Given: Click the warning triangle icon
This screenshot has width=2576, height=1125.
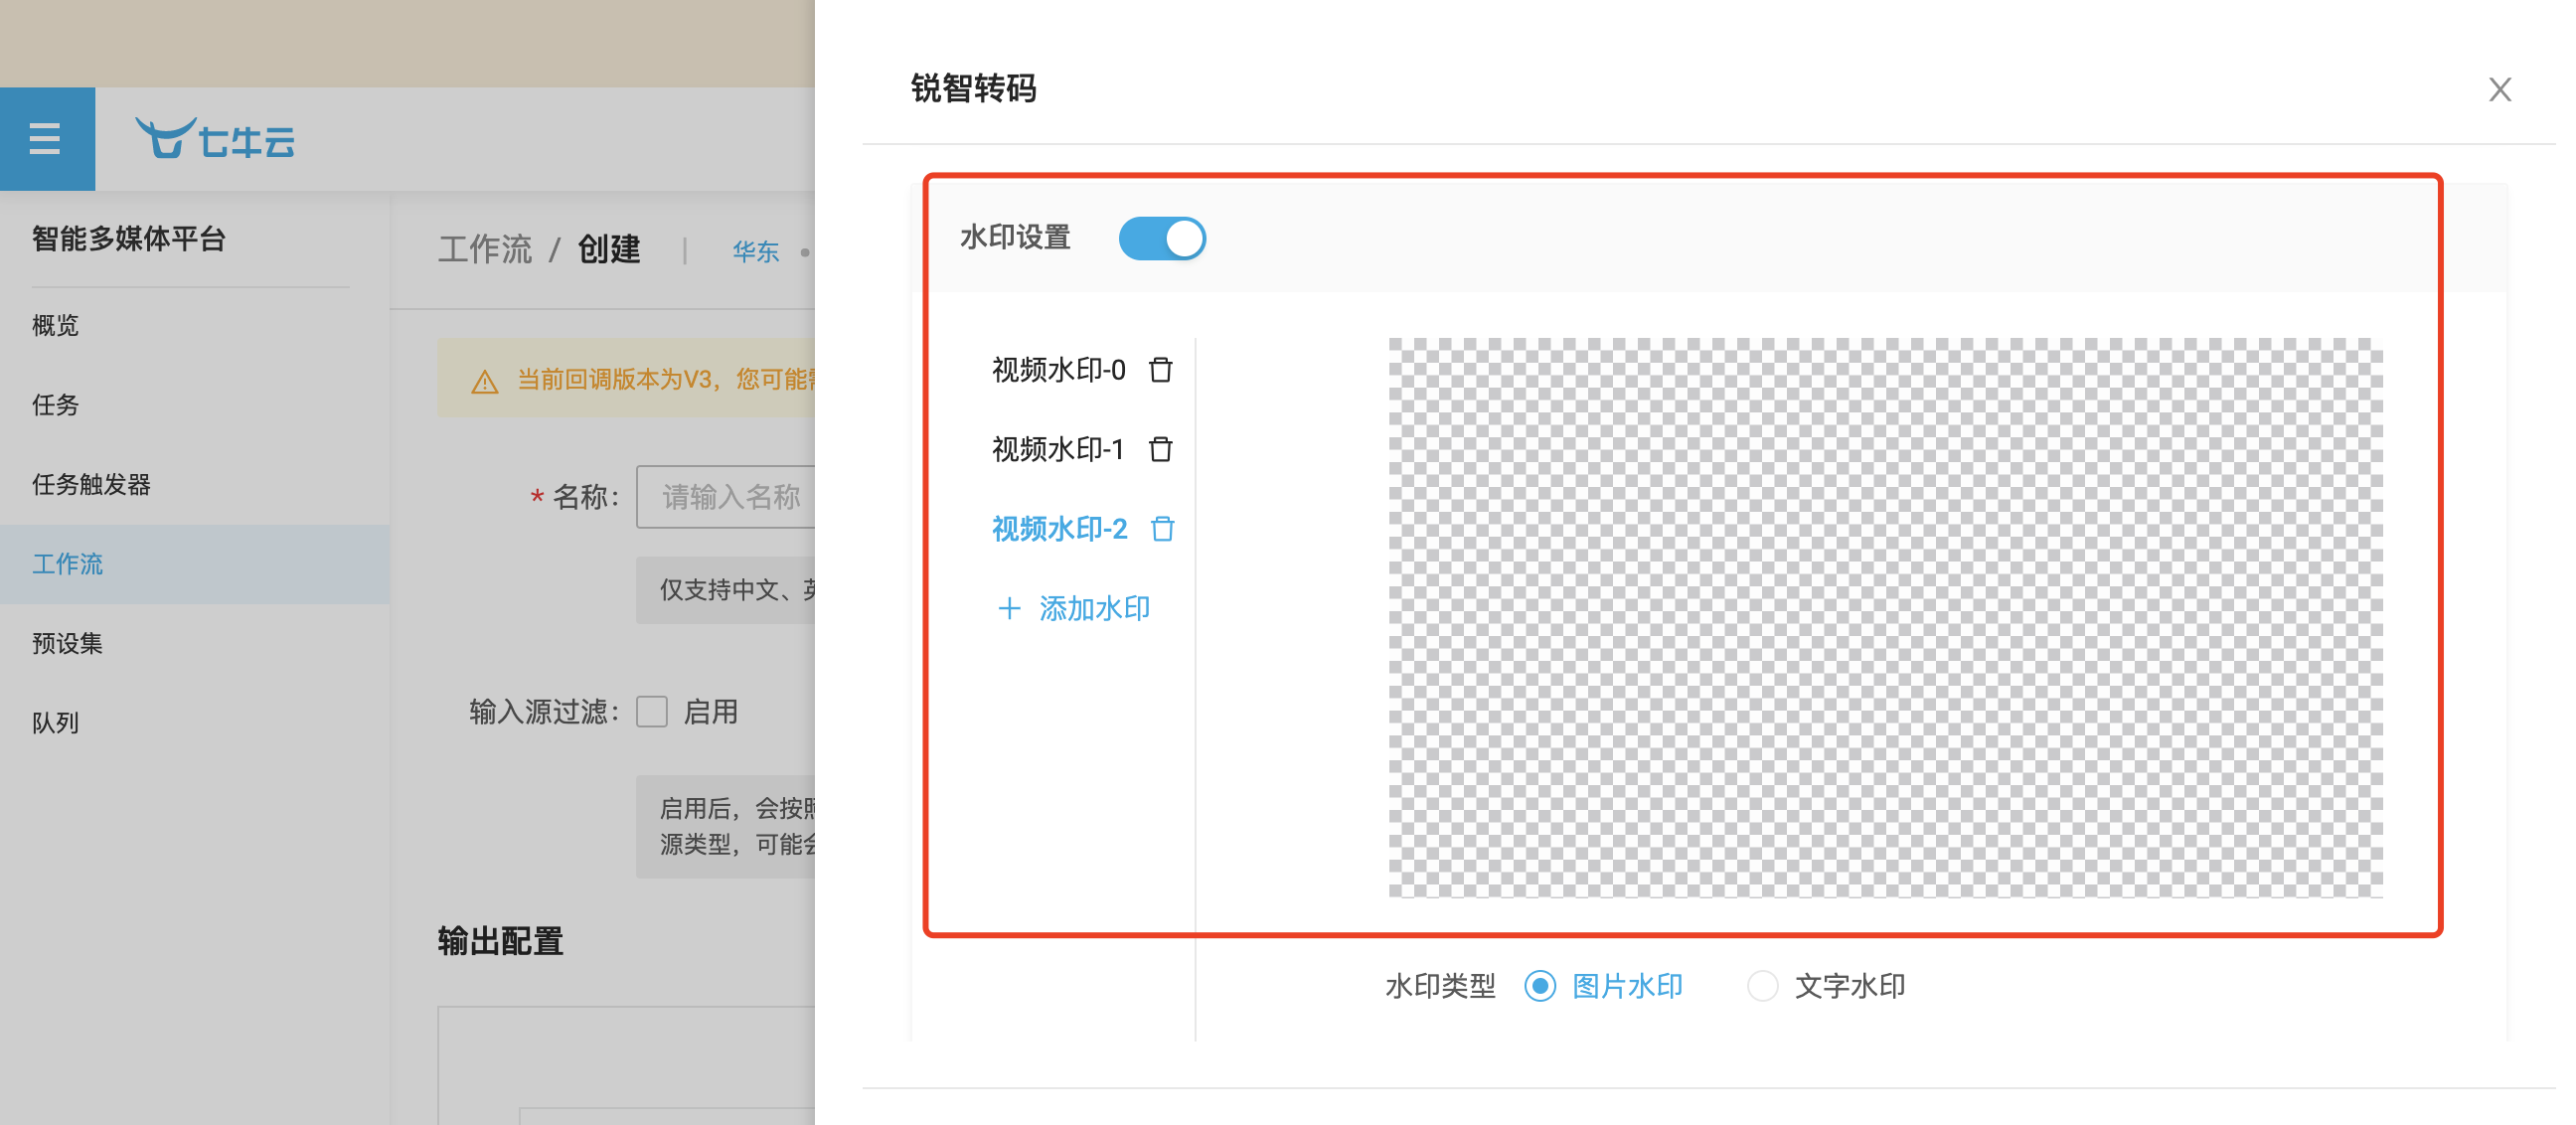Looking at the screenshot, I should 485,381.
